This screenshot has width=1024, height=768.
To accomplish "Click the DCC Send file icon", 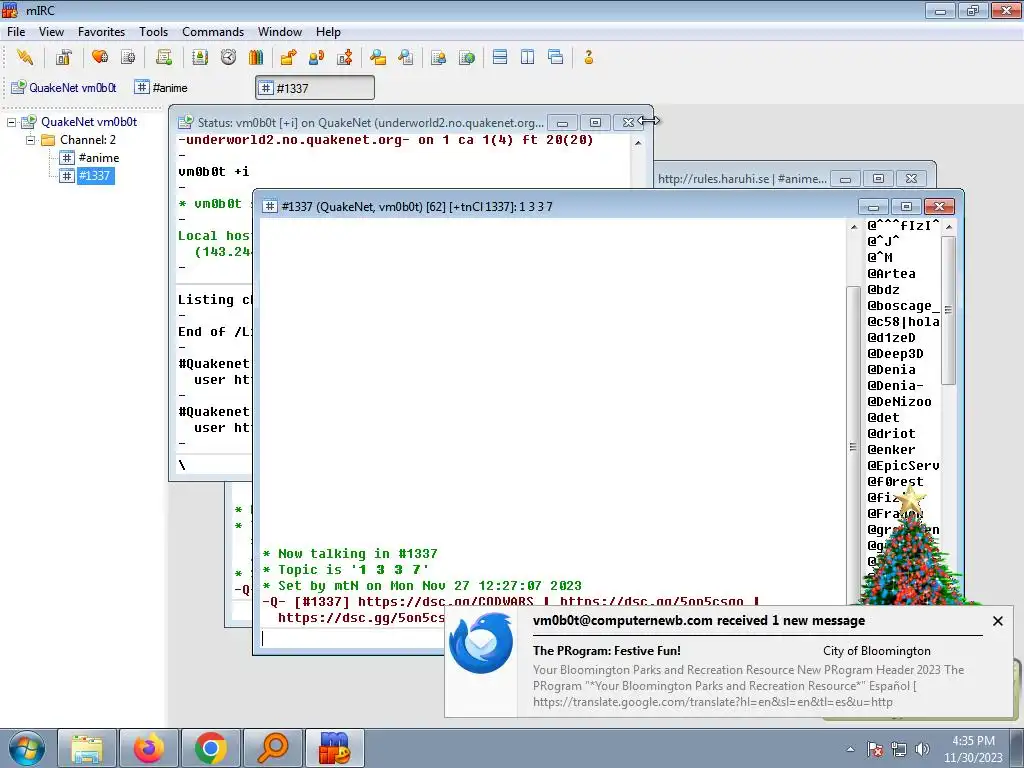I will 288,57.
